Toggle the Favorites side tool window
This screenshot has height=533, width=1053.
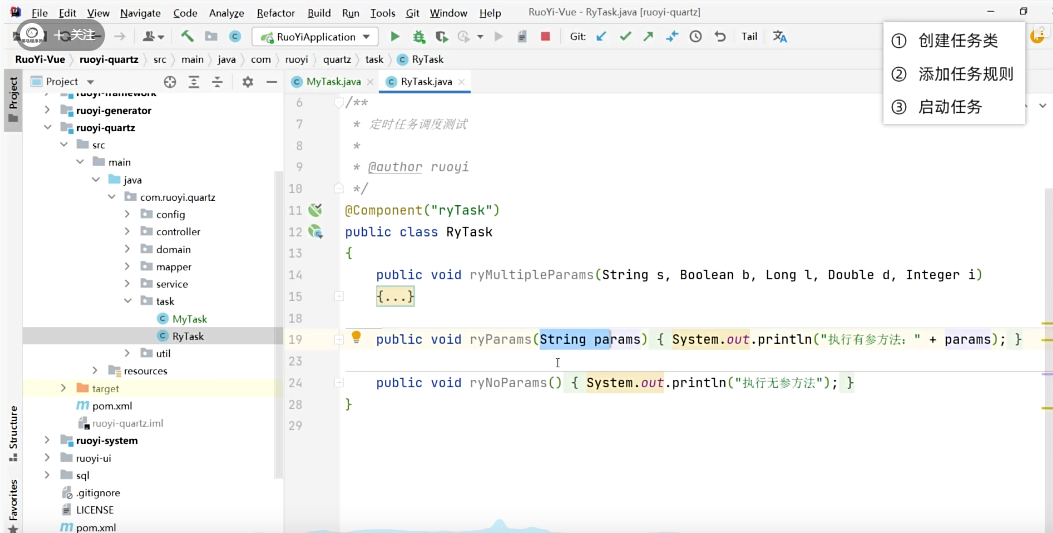(x=13, y=505)
